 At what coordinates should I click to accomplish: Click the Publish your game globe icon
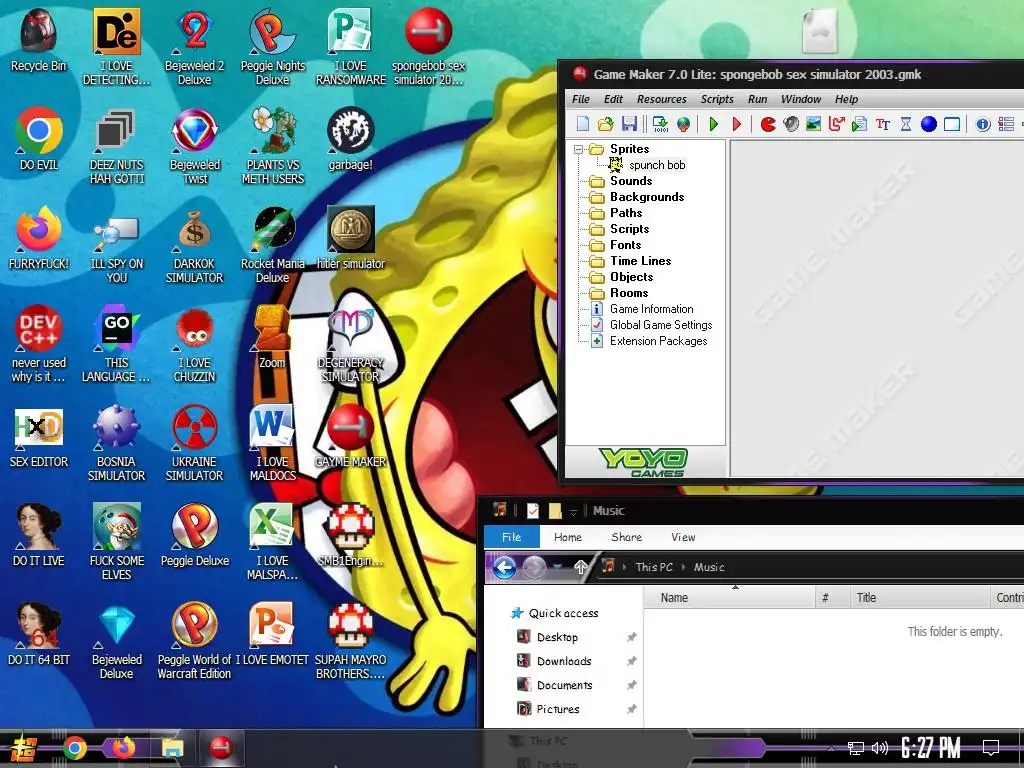[x=683, y=123]
